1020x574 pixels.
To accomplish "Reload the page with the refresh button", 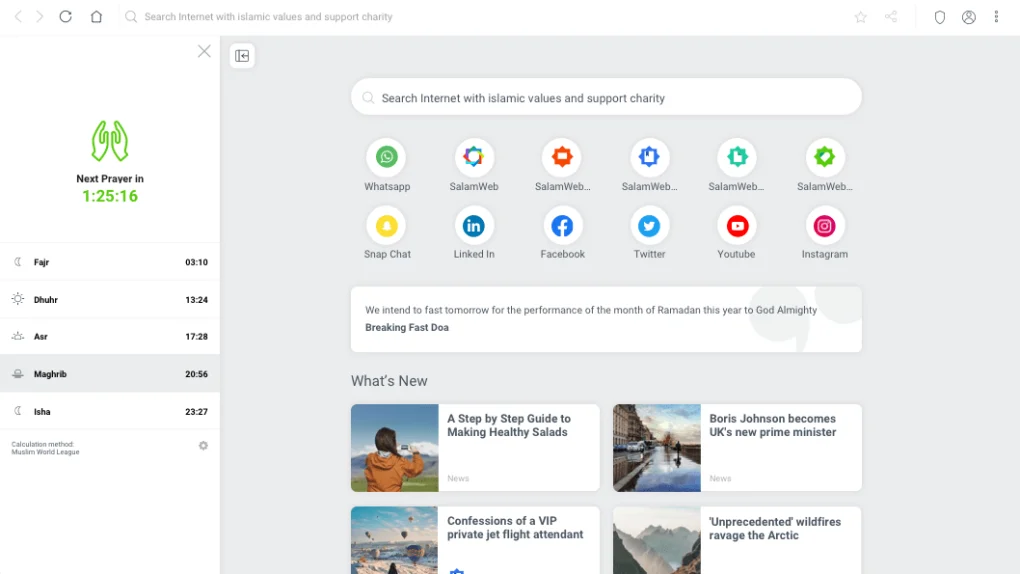I will pyautogui.click(x=66, y=17).
